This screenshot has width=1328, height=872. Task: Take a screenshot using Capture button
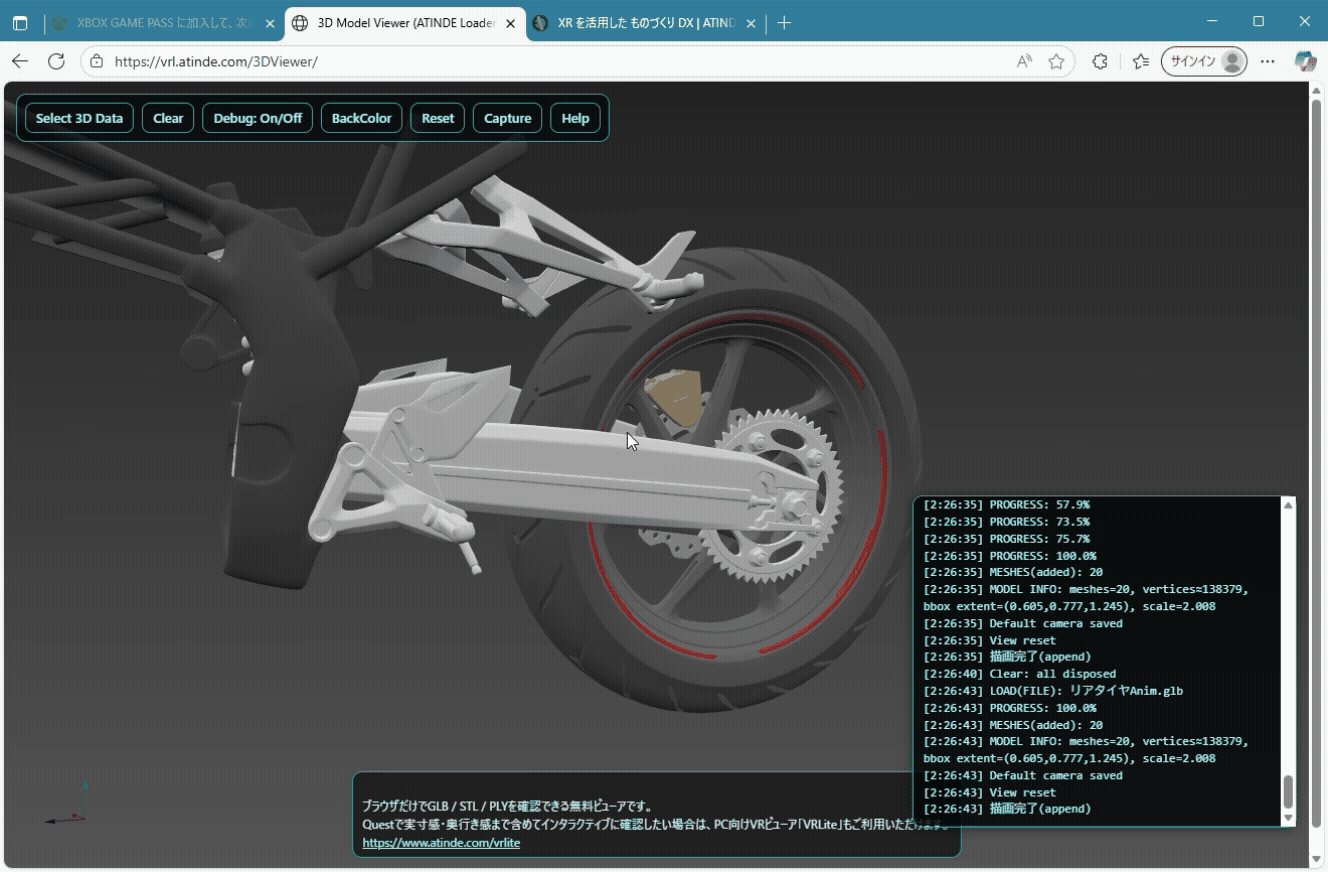[507, 118]
